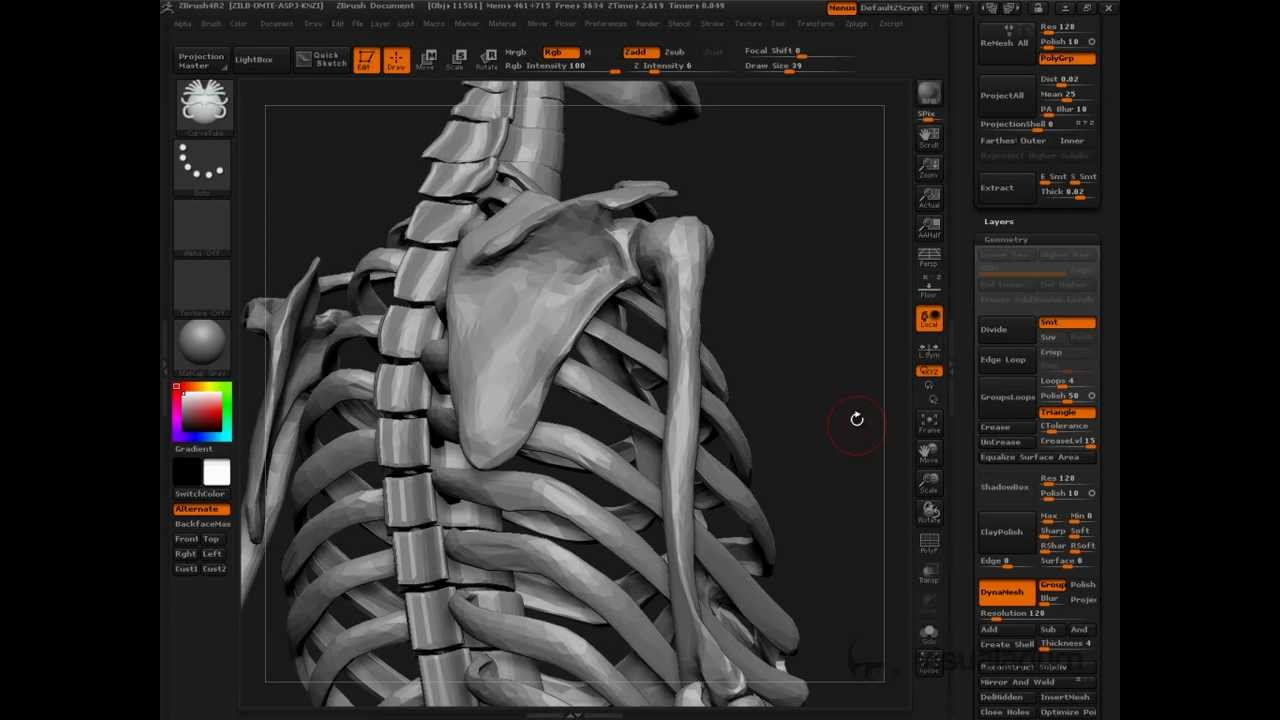1280x720 pixels.
Task: Click the Actual size icon
Action: 929,197
